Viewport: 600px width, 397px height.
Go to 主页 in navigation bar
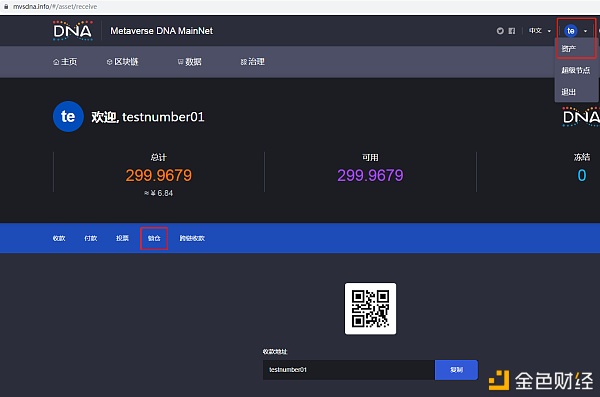65,62
